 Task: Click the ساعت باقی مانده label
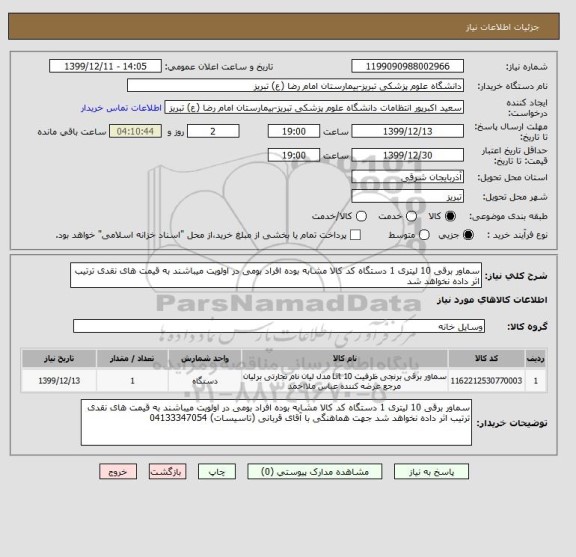[x=72, y=132]
